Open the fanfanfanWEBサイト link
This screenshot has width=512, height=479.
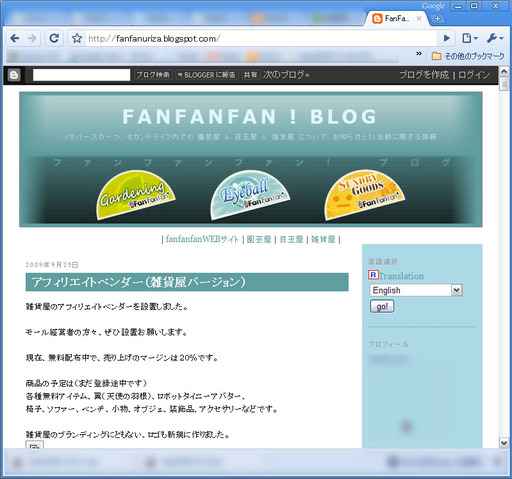tap(202, 239)
